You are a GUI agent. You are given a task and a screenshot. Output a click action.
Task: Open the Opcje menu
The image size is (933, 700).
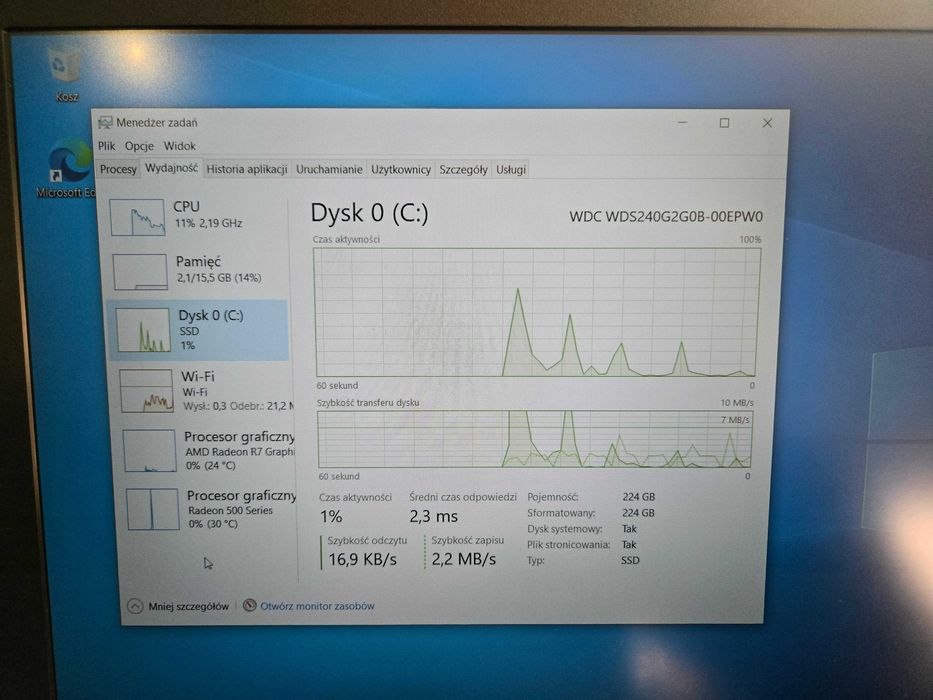pos(139,146)
